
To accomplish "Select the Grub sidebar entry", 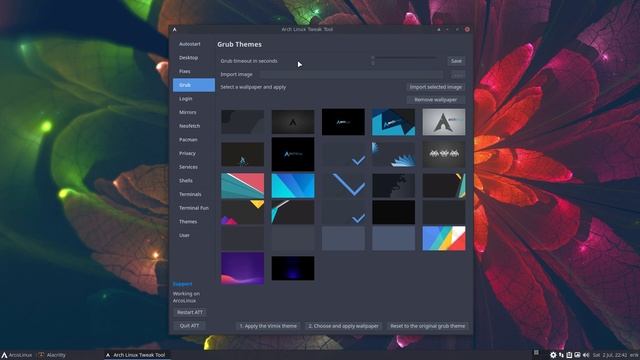I will pyautogui.click(x=193, y=85).
